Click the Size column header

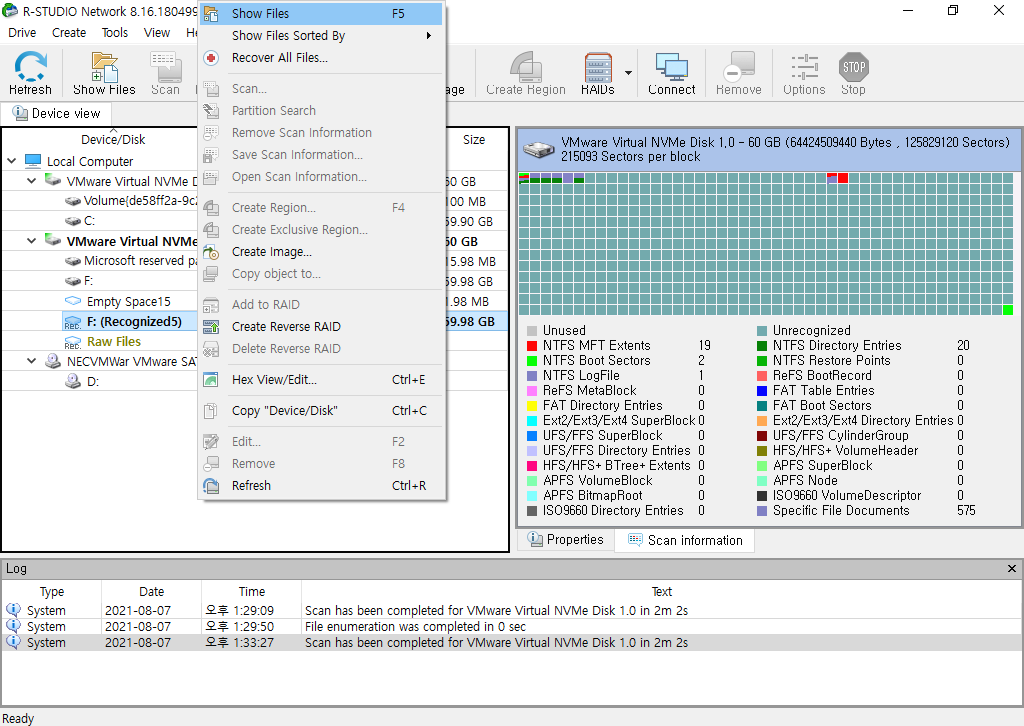[474, 139]
